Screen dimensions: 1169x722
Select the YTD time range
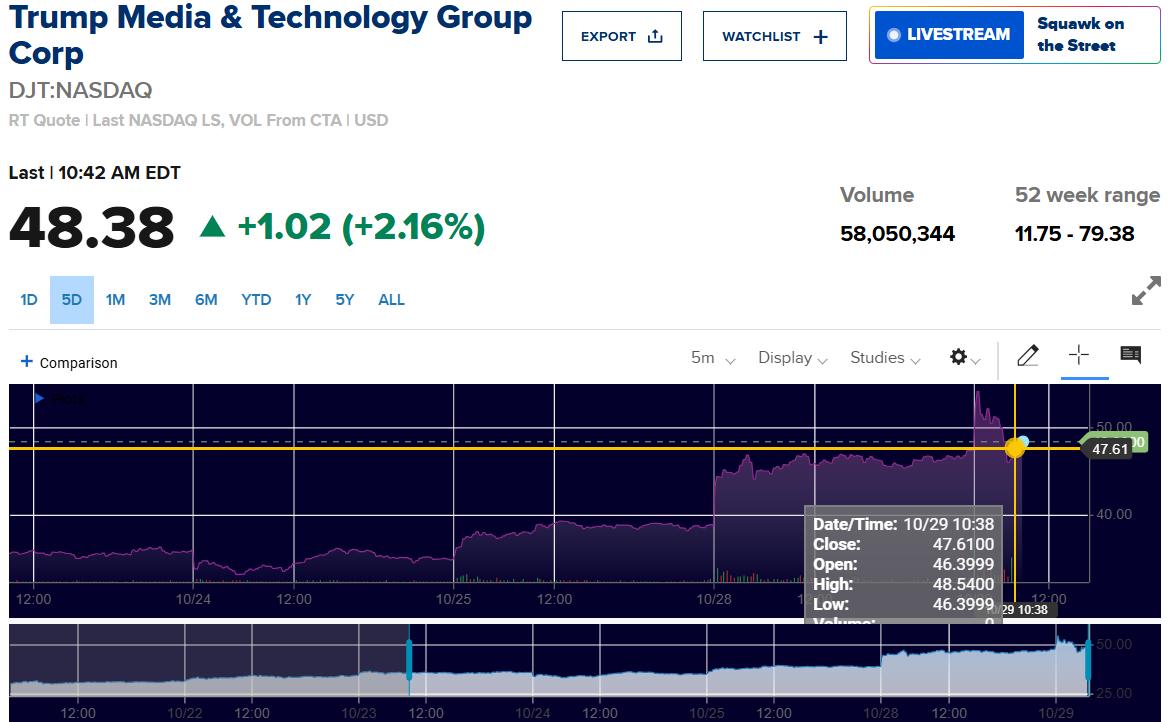coord(256,300)
